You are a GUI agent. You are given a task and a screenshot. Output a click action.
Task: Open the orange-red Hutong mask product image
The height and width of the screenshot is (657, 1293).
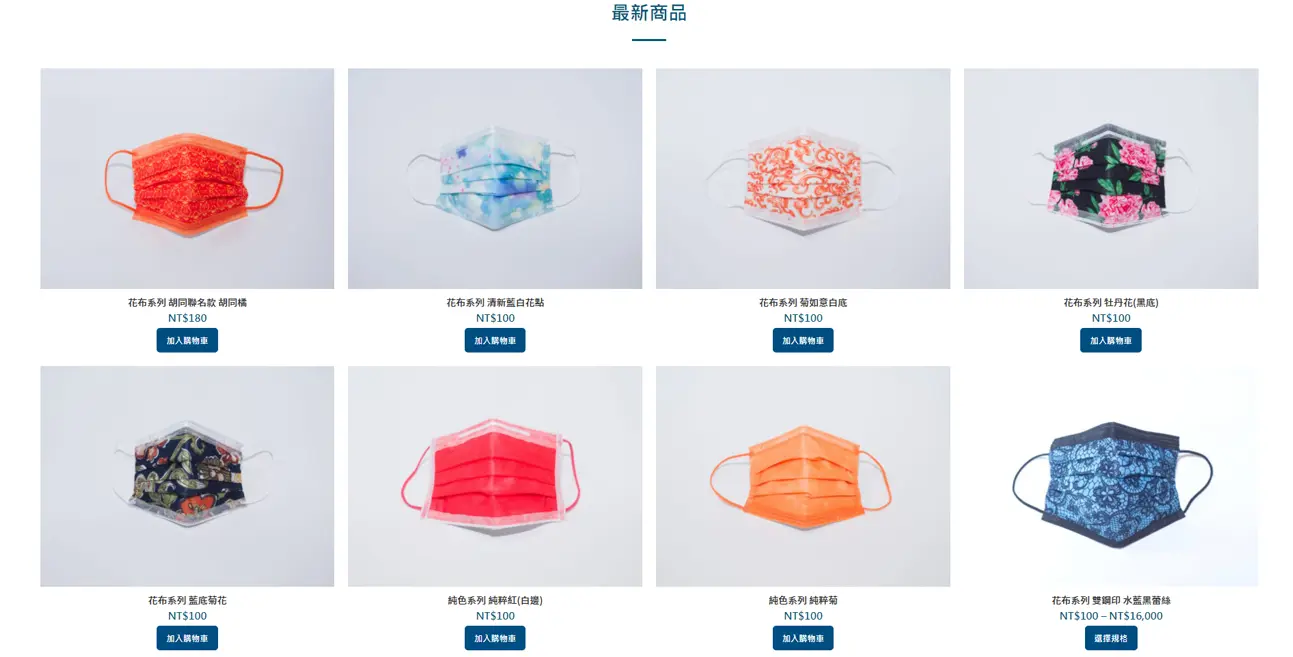pyautogui.click(x=187, y=179)
